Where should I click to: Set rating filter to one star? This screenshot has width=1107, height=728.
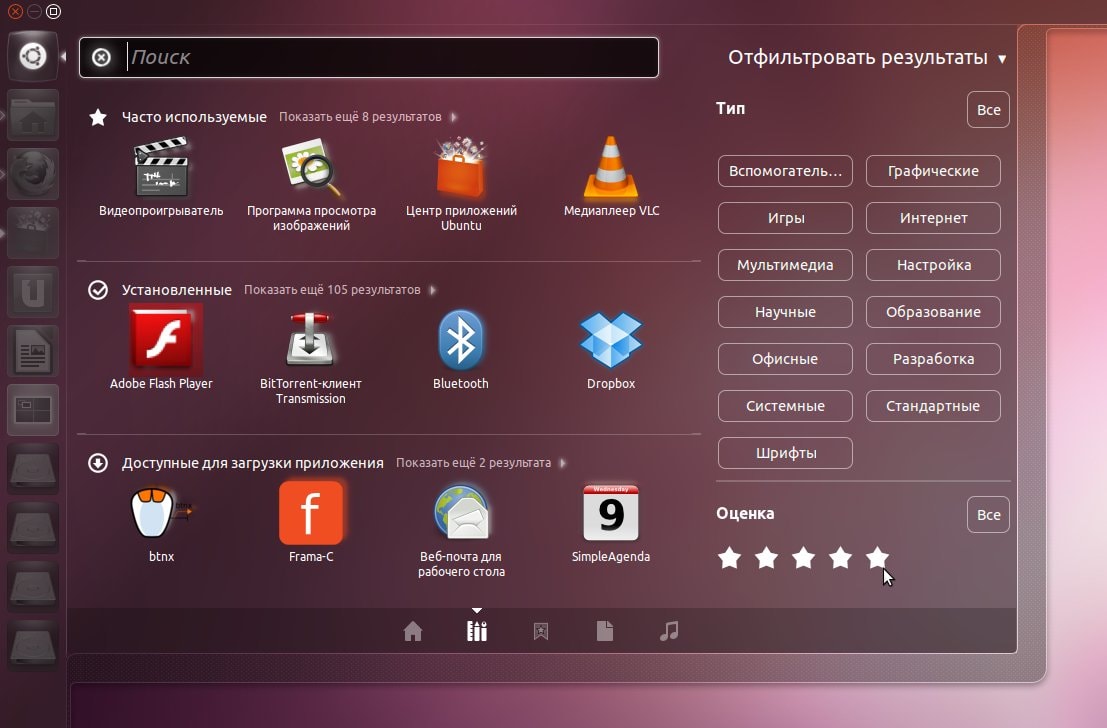[x=729, y=558]
